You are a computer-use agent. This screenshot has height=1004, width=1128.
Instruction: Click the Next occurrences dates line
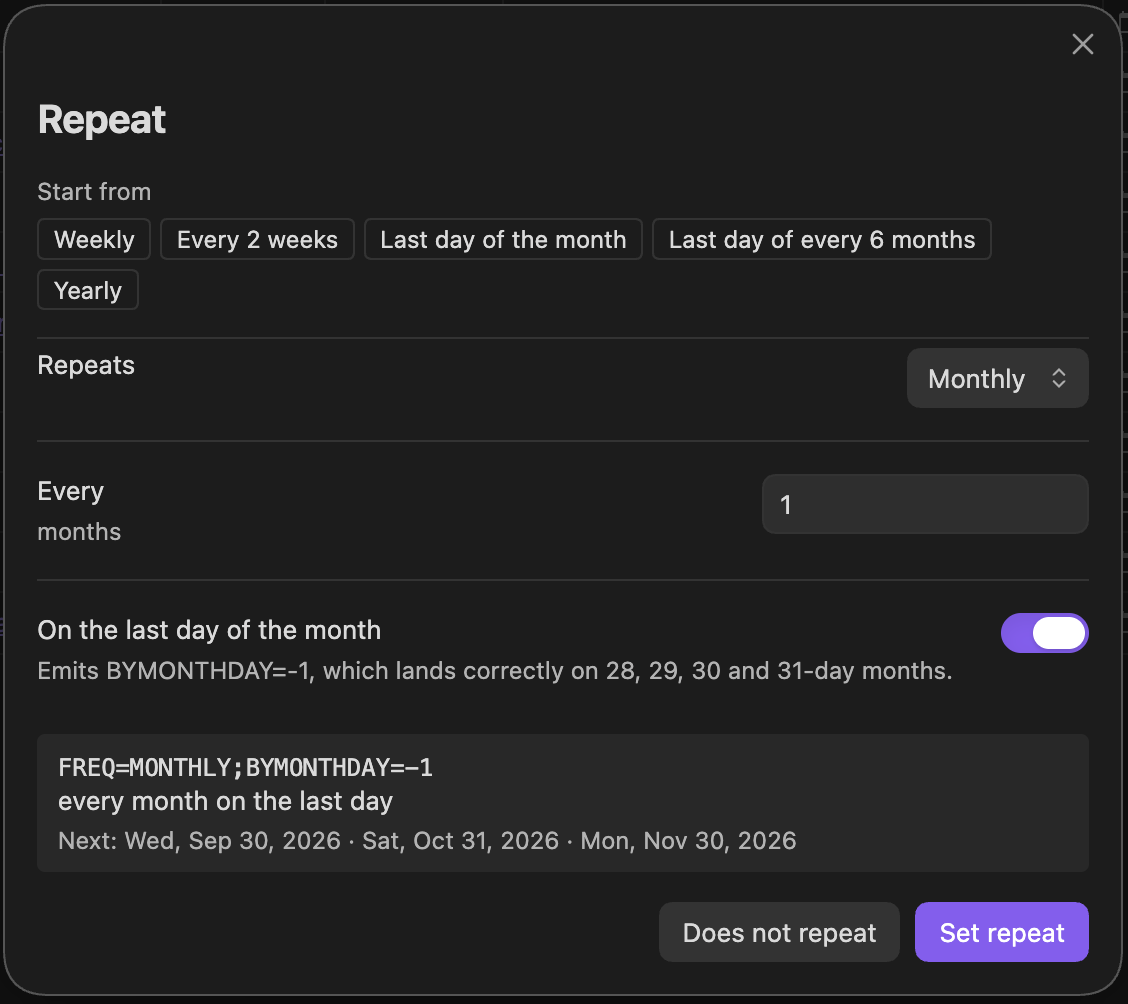pos(427,841)
